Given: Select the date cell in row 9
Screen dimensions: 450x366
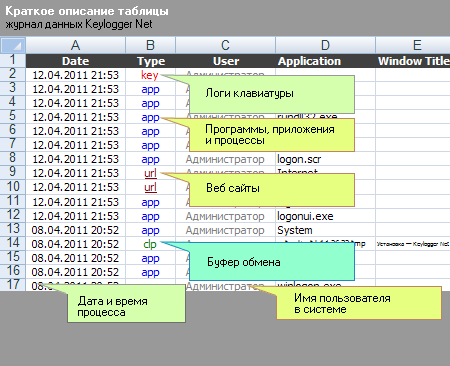Looking at the screenshot, I should click(76, 173).
